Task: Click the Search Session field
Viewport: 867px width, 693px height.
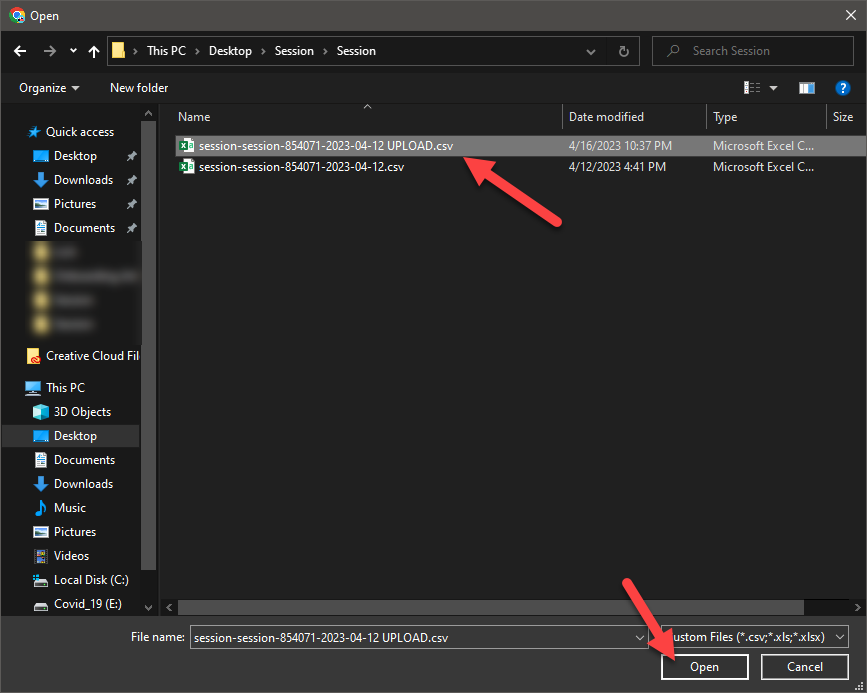Action: [753, 51]
